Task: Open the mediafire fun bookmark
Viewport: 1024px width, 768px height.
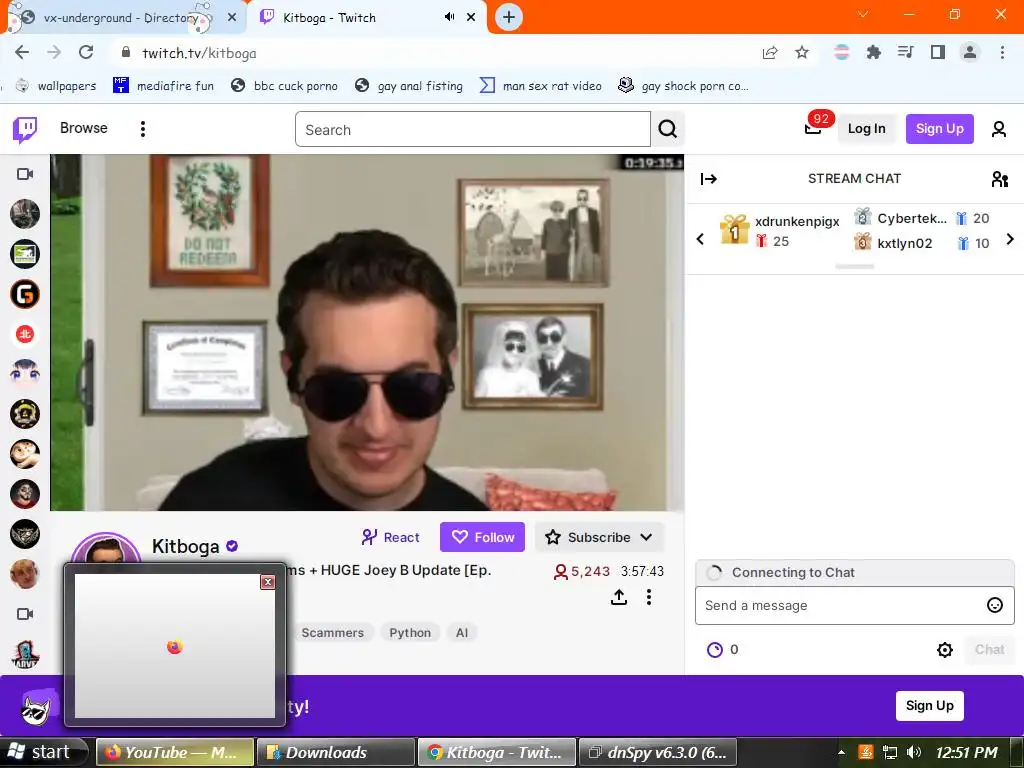Action: click(163, 86)
